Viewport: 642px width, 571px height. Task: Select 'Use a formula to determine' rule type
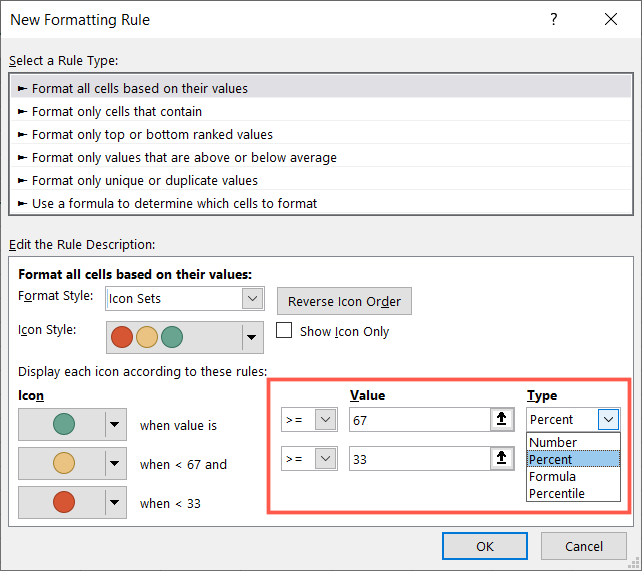[x=174, y=203]
